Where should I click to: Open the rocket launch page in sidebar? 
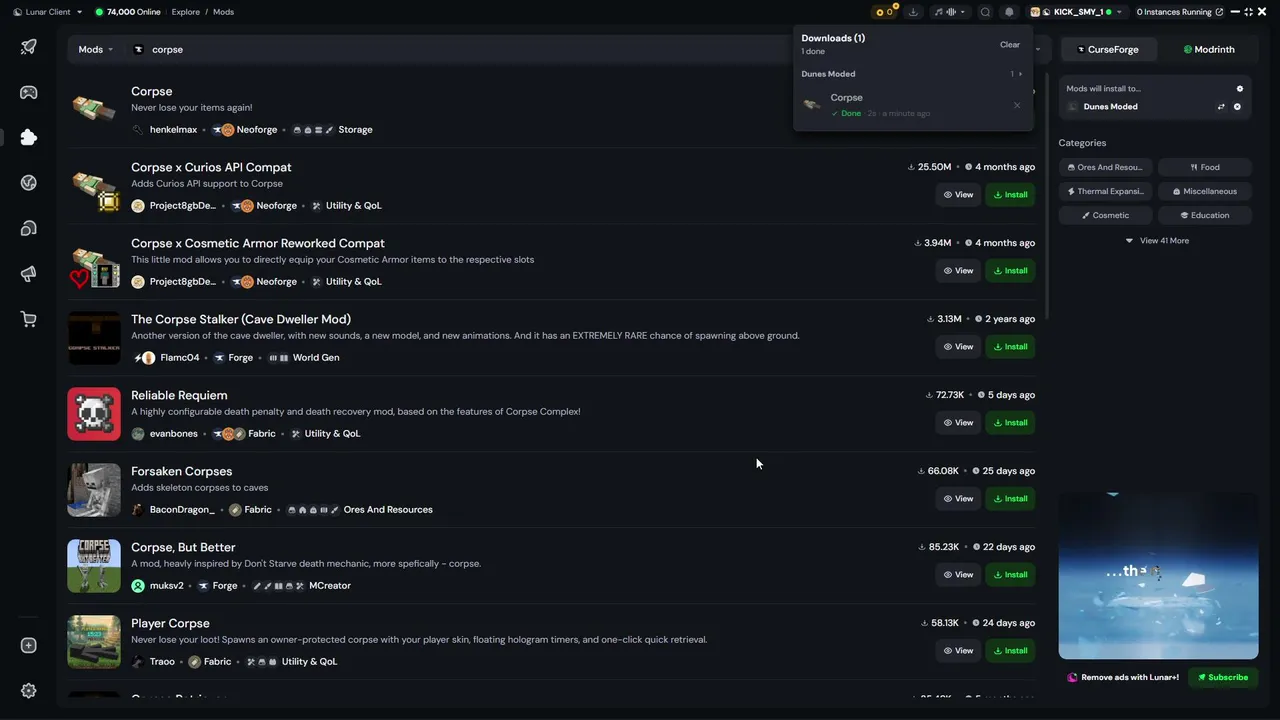point(28,47)
